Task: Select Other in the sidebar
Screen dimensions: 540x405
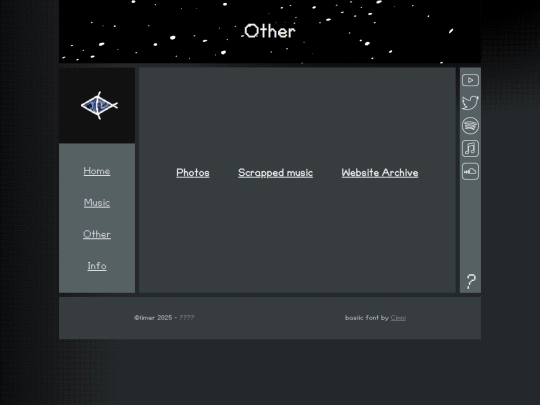Action: point(97,234)
